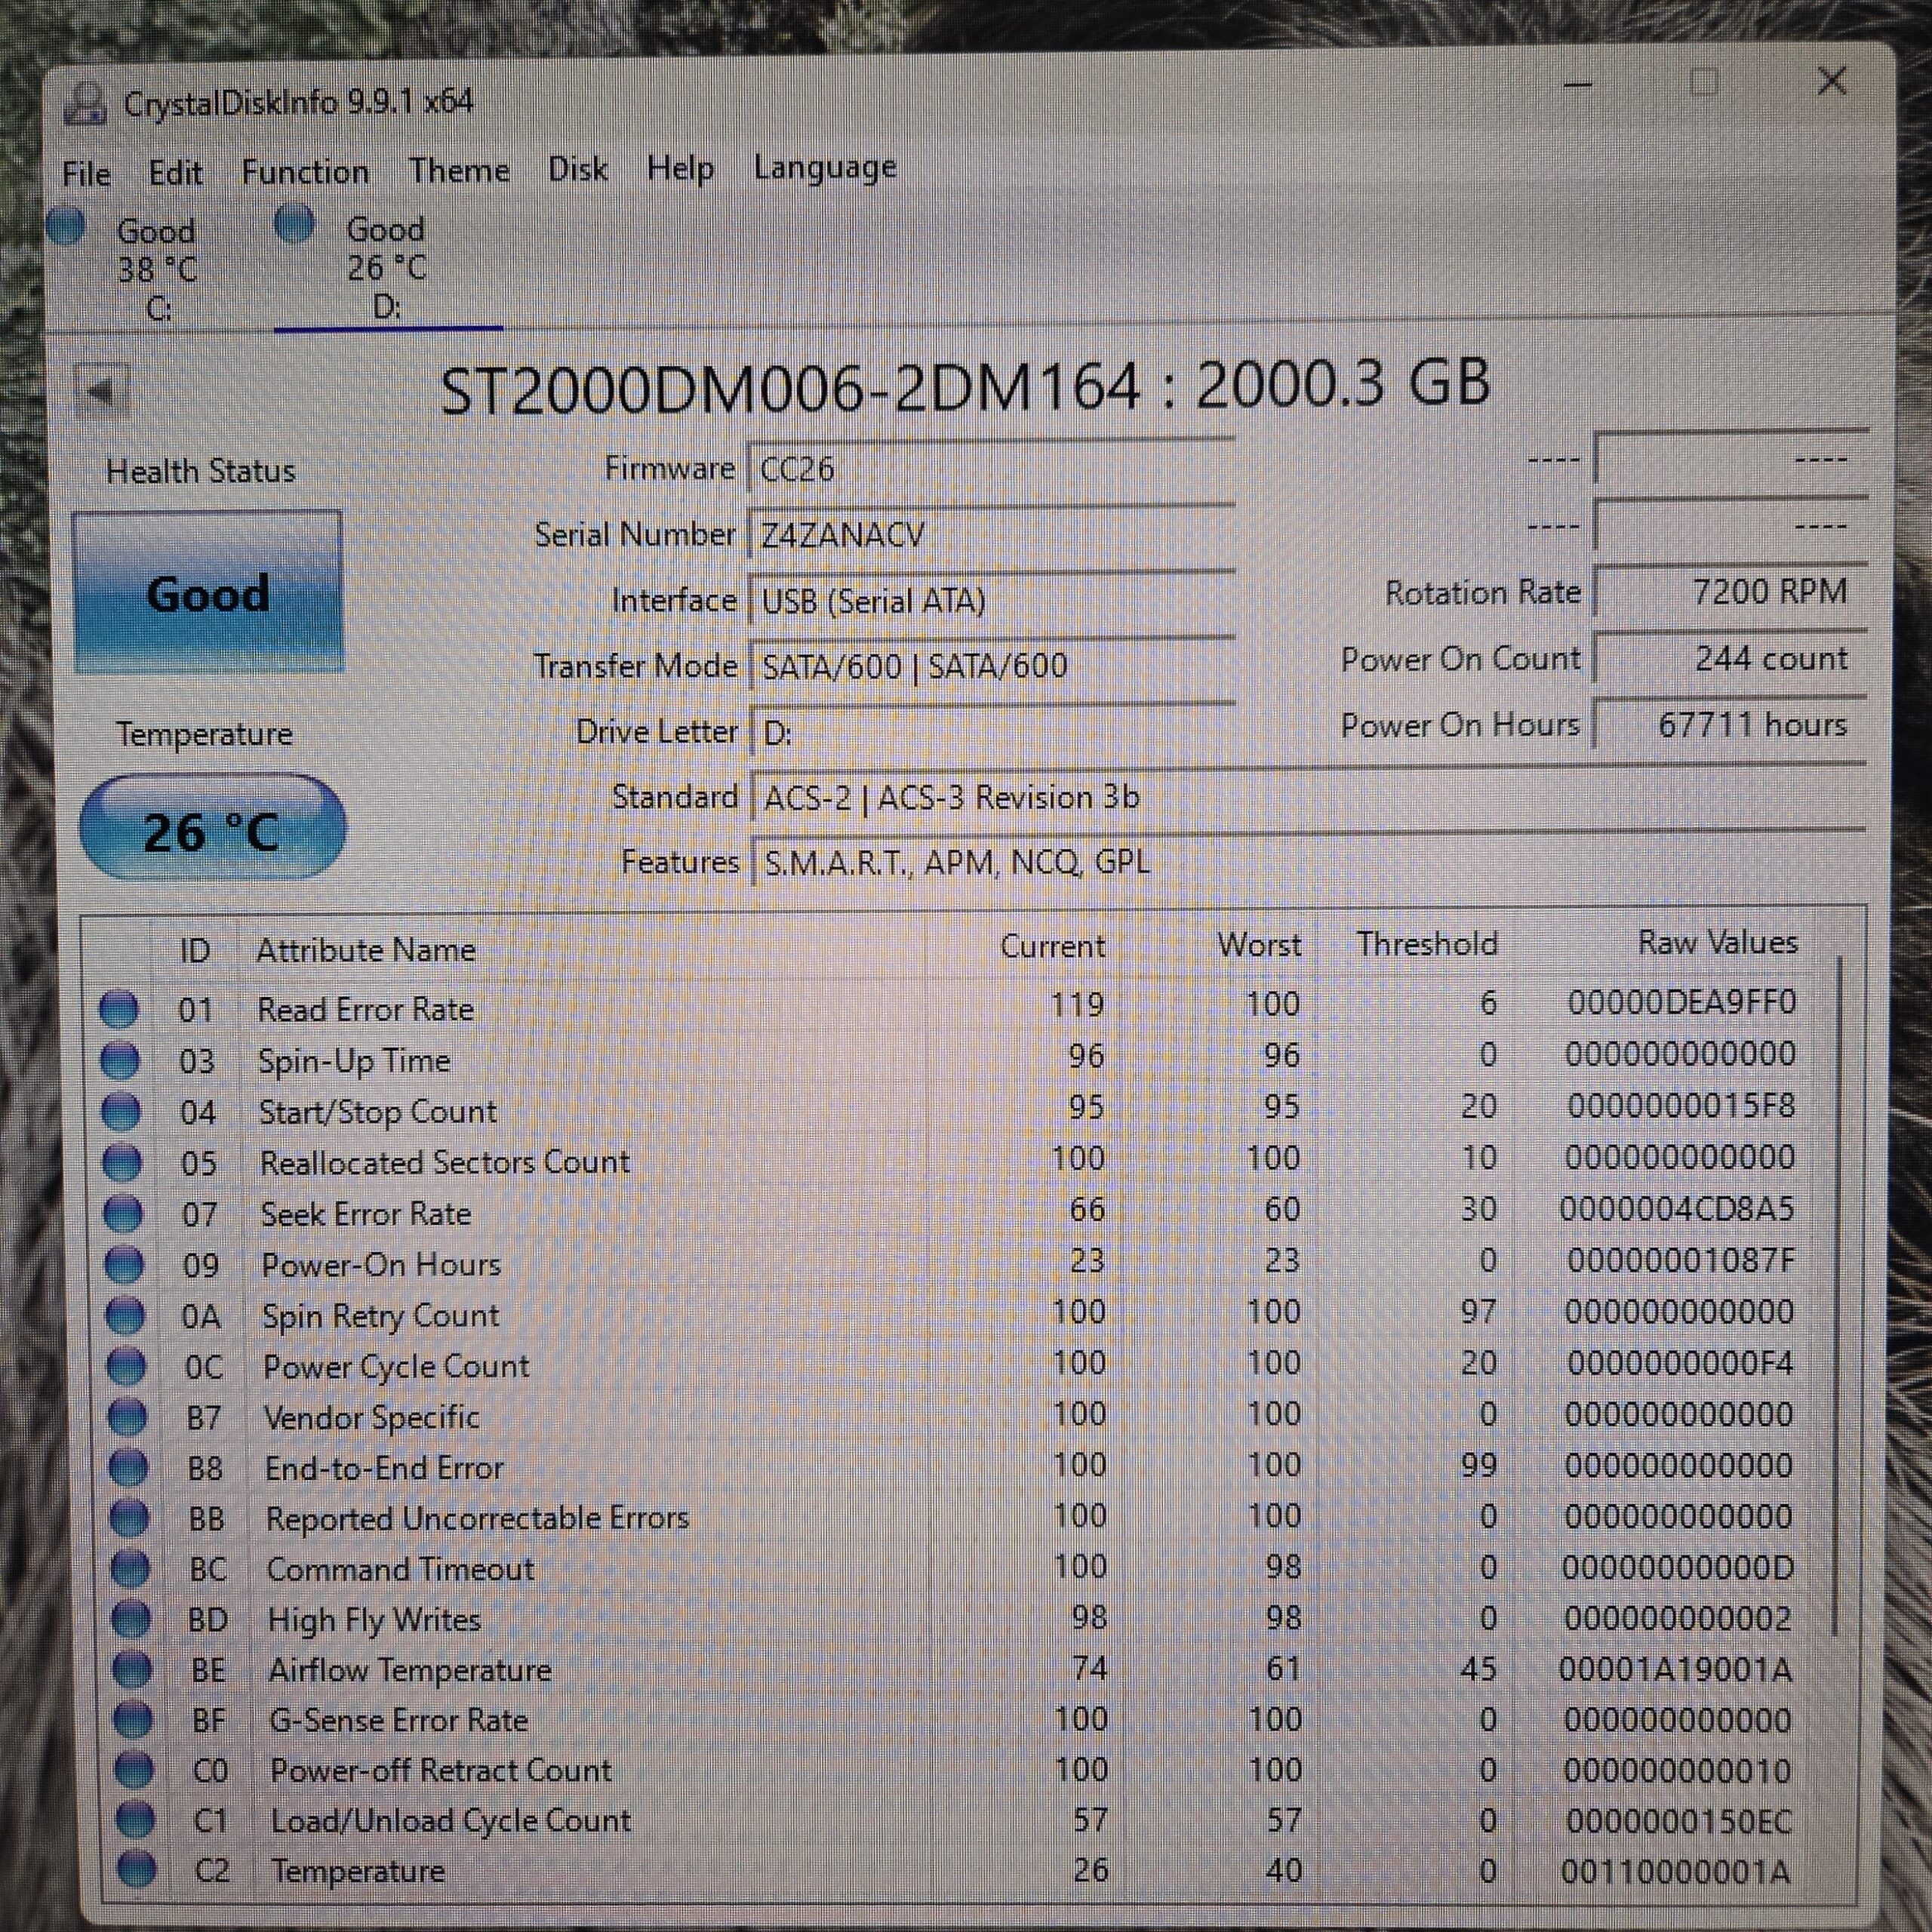Screen dimensions: 1932x1932
Task: Click the raw value 00110000001A
Action: (x=1675, y=1871)
